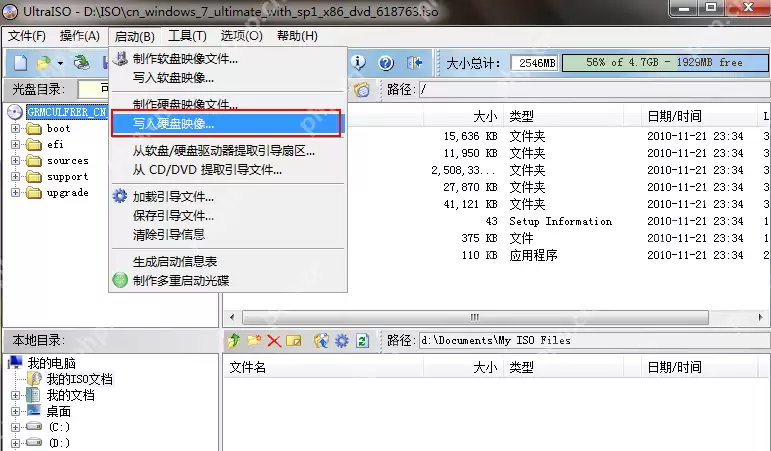Screen dimensions: 771x451
Task: Open the 工具(T) menu
Action: click(187, 36)
